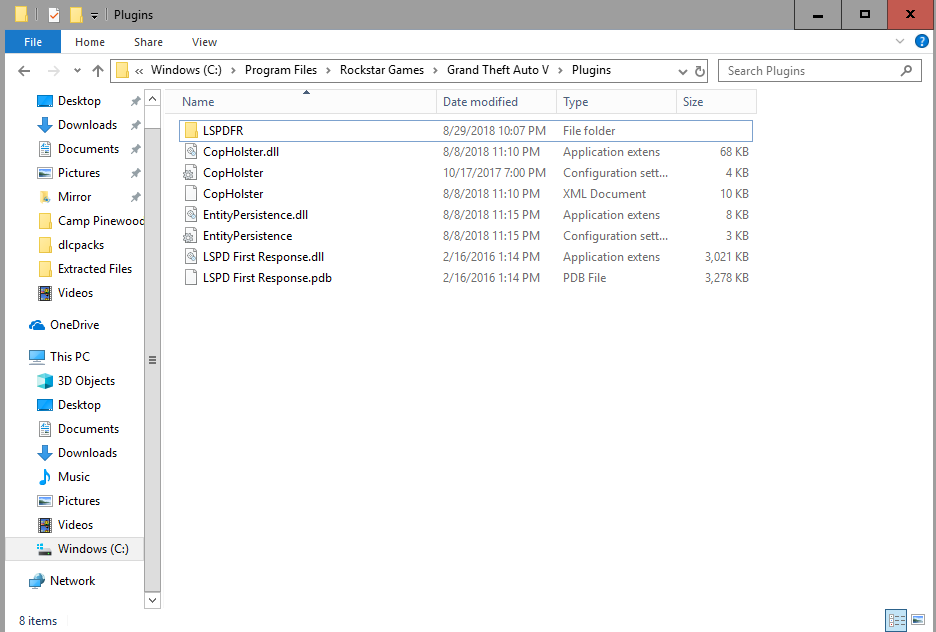Select the LSPD First Response.pdb icon
This screenshot has width=936, height=632.
pyautogui.click(x=191, y=278)
